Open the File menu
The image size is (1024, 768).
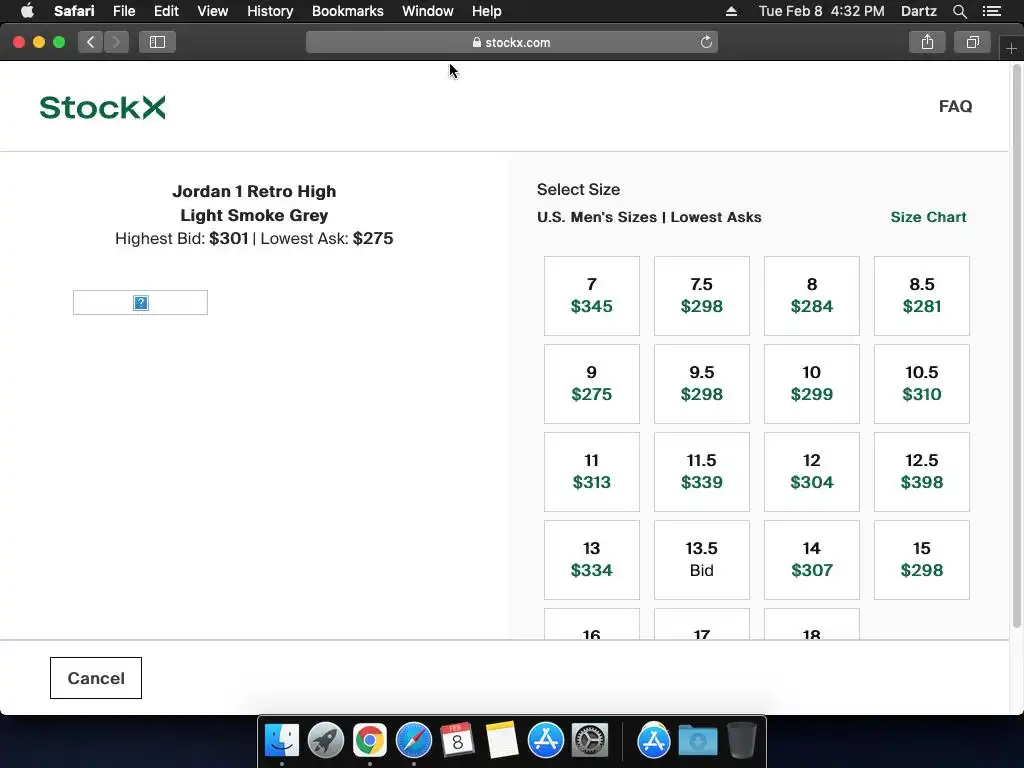click(123, 11)
